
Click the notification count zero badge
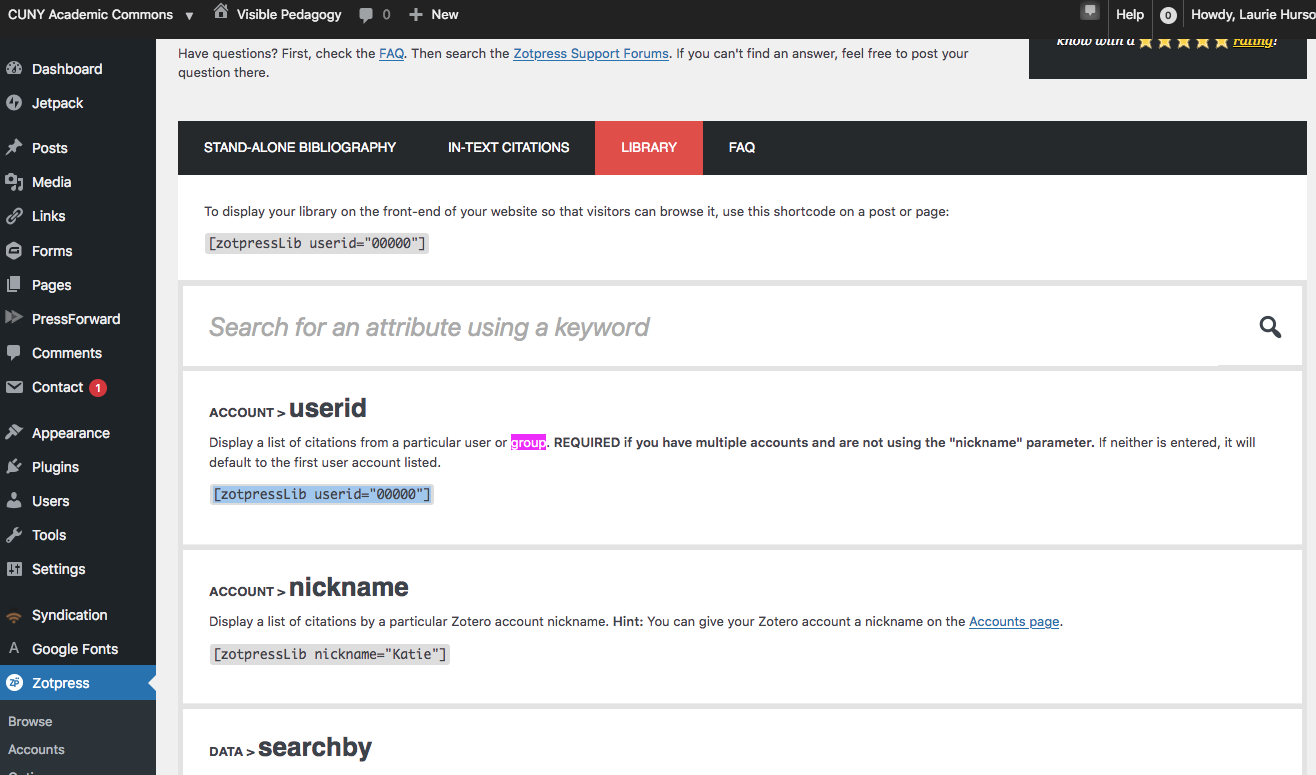coord(1168,15)
